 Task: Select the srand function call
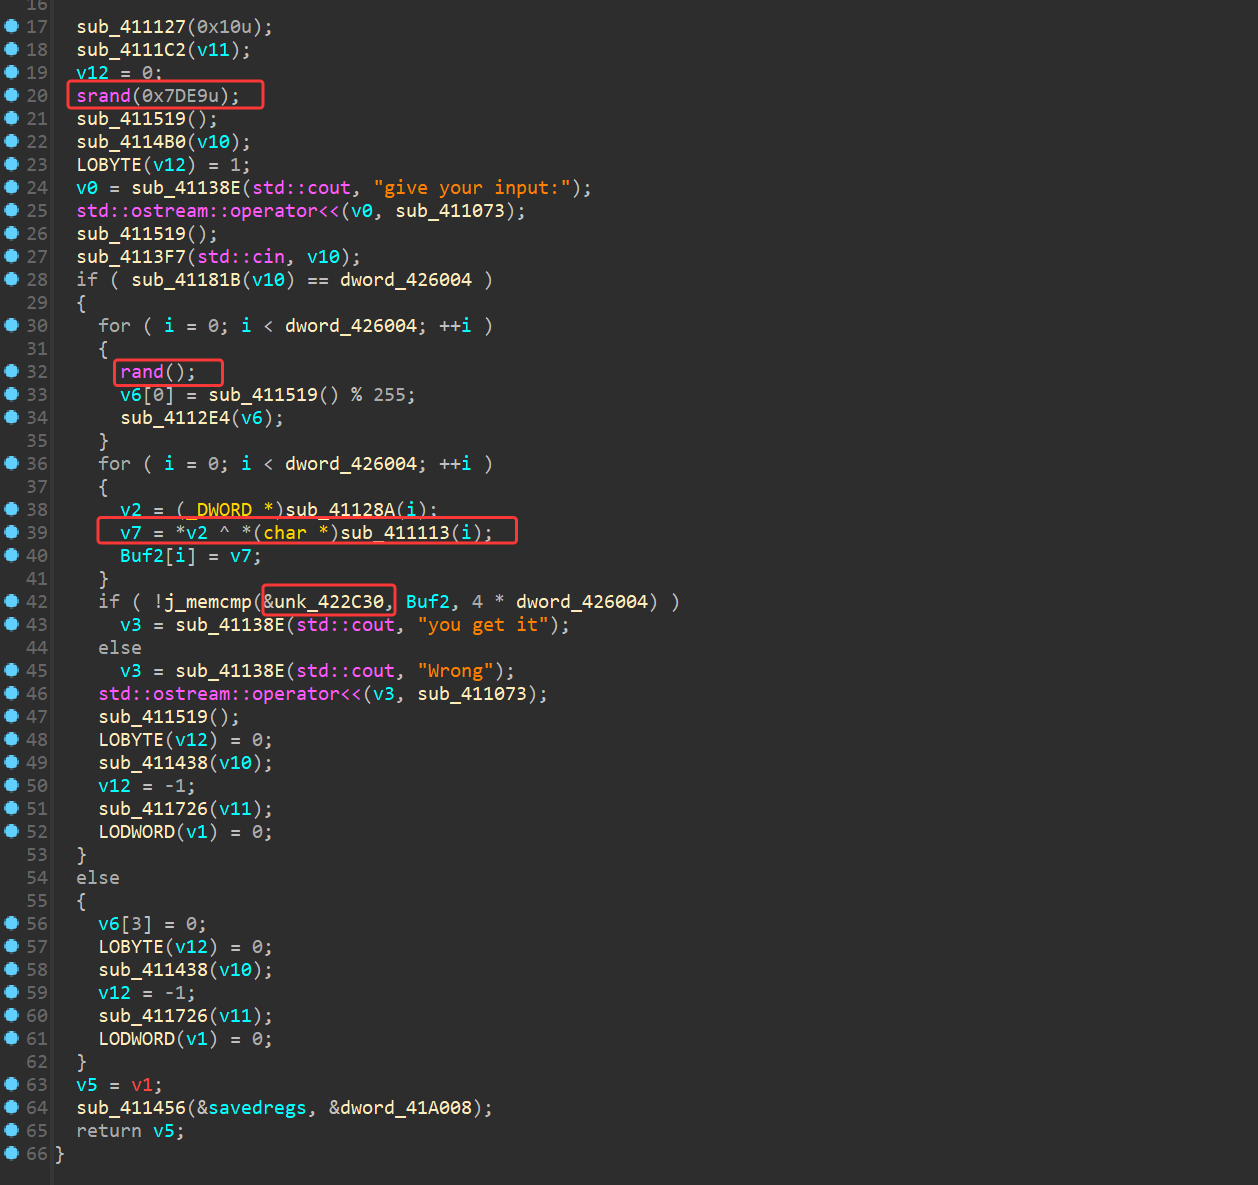(103, 96)
